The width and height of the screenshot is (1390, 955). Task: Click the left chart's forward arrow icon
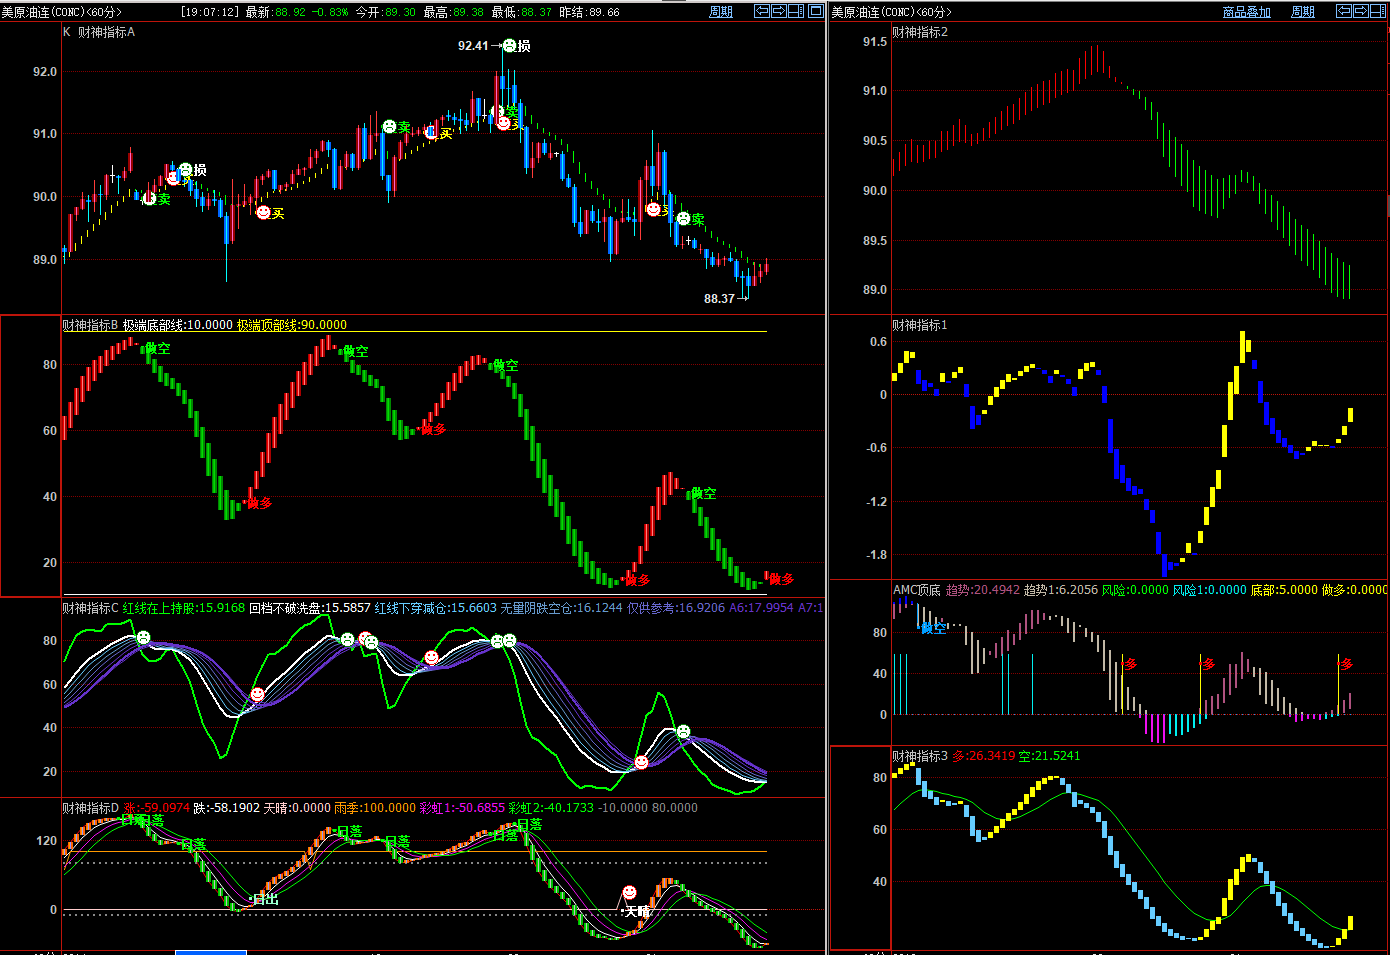coord(778,11)
